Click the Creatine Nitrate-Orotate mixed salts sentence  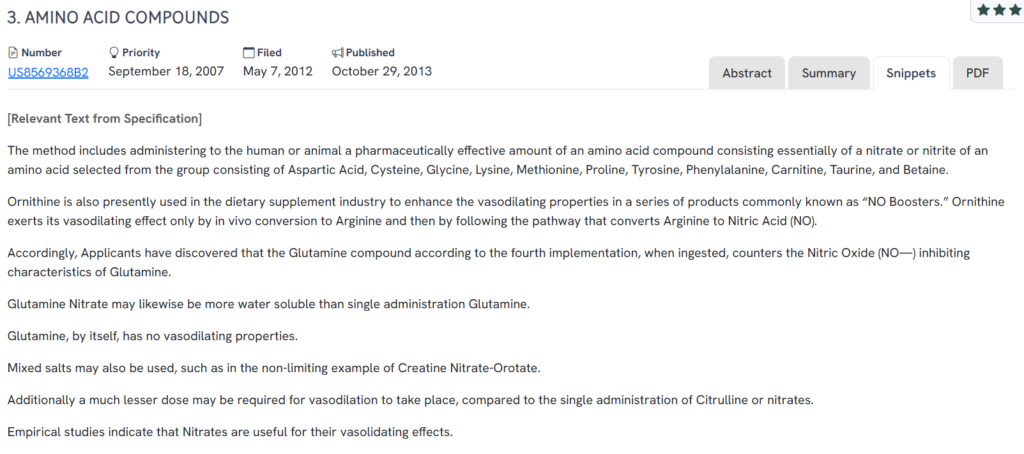click(273, 368)
